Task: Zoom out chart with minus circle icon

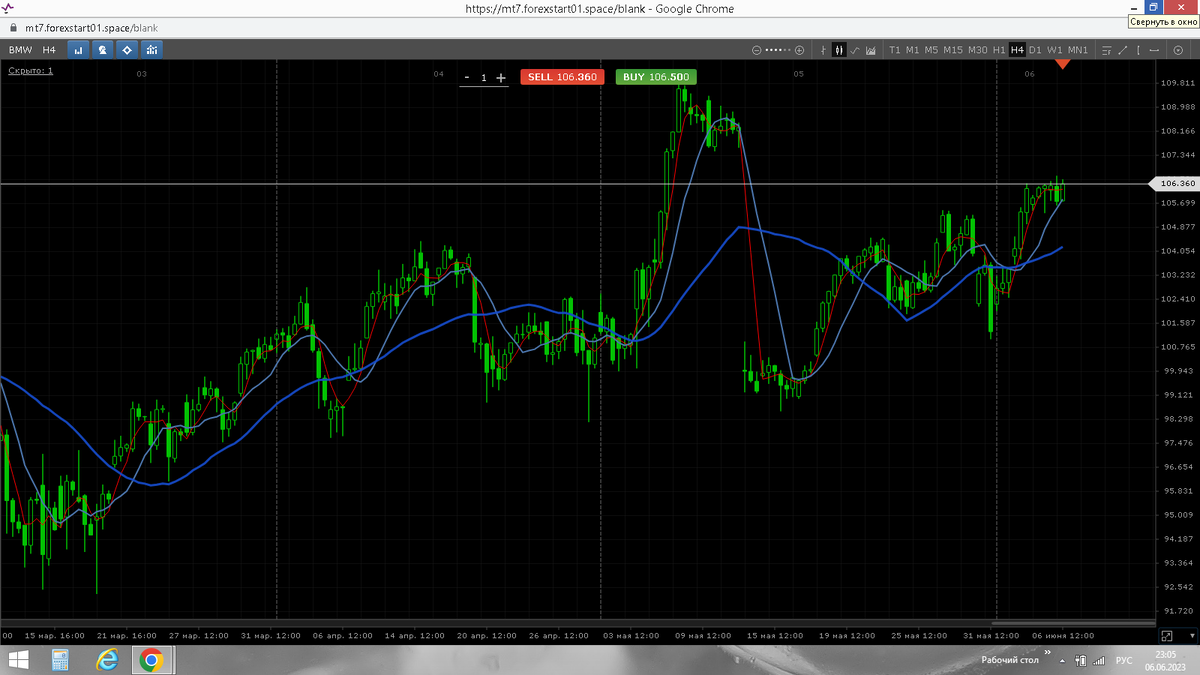Action: pyautogui.click(x=756, y=50)
